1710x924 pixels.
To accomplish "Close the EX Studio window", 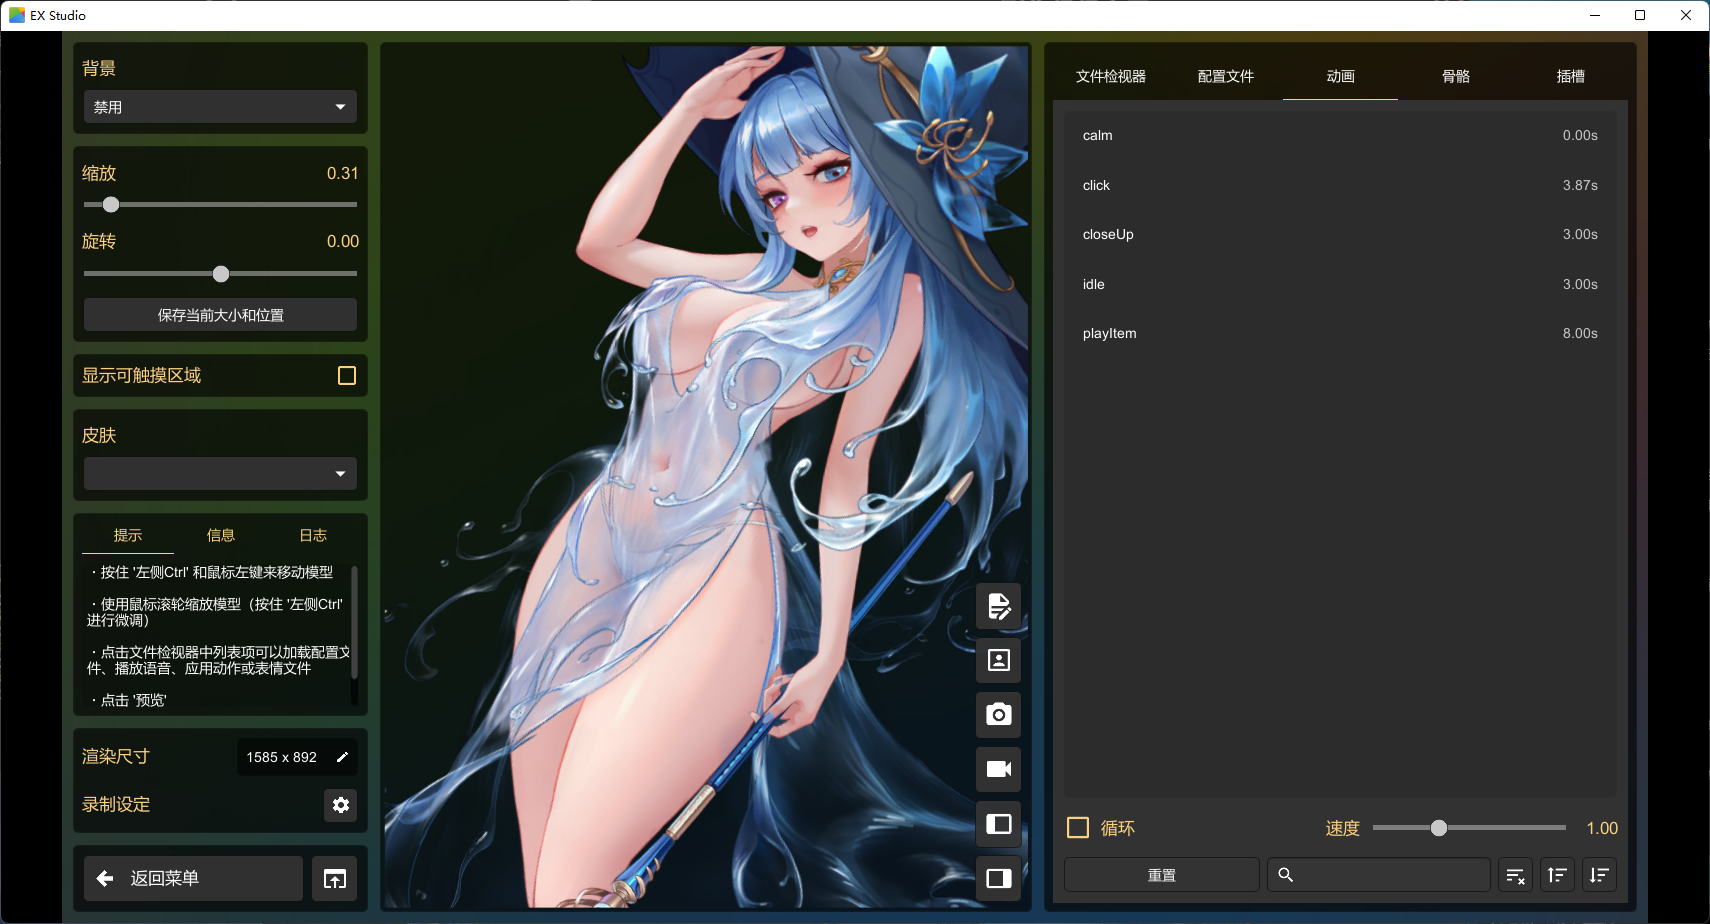I will 1686,15.
